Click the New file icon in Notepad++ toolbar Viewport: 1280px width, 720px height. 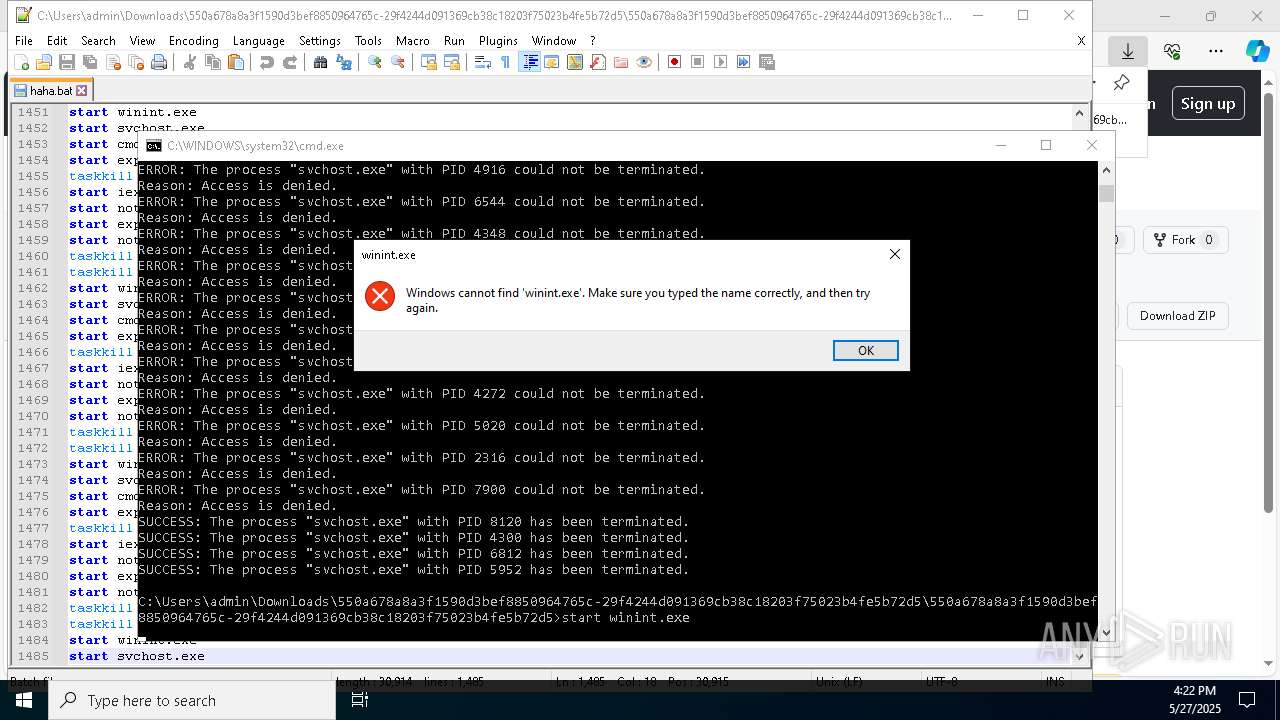point(21,62)
